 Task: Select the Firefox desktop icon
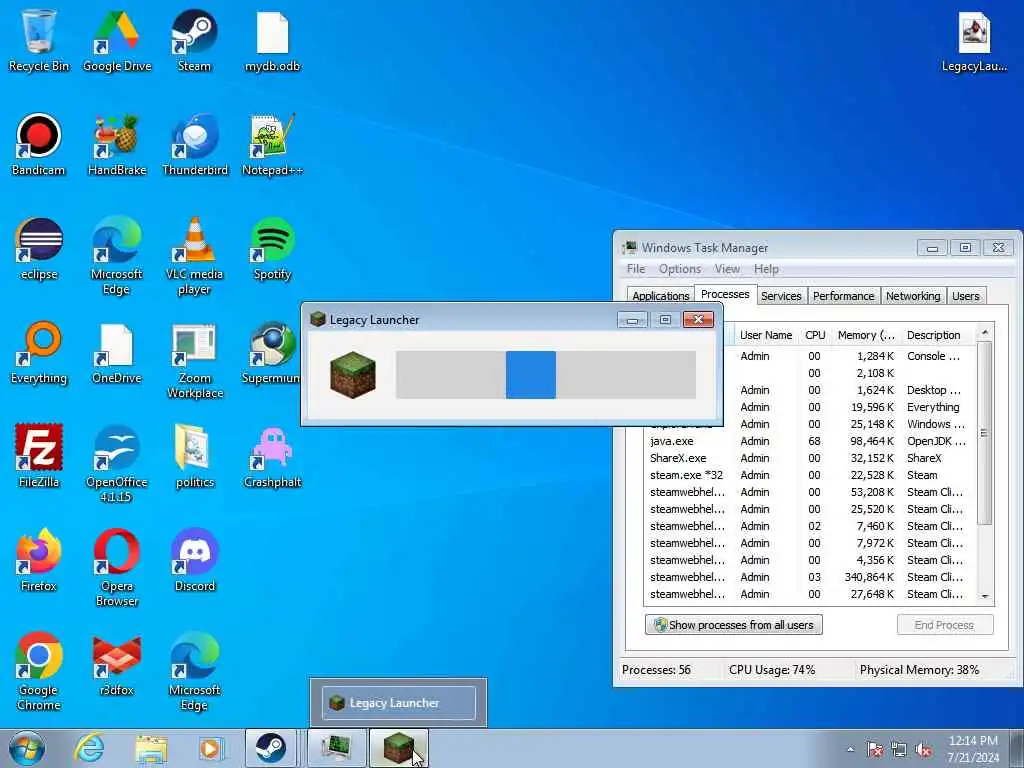pyautogui.click(x=39, y=560)
